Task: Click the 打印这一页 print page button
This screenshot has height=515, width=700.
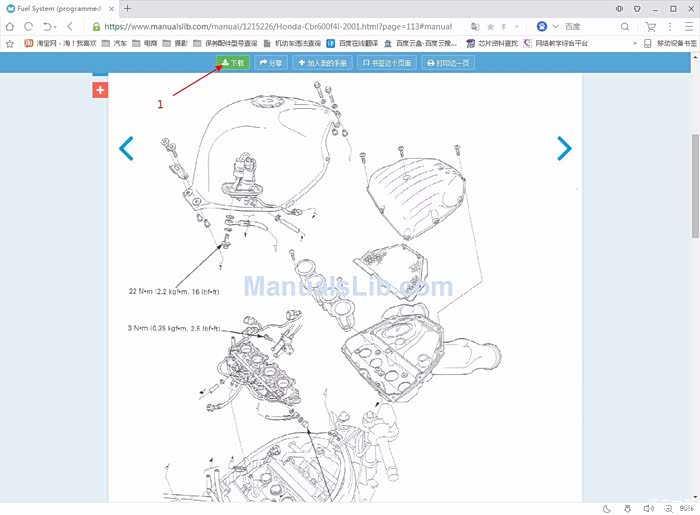Action: click(448, 63)
